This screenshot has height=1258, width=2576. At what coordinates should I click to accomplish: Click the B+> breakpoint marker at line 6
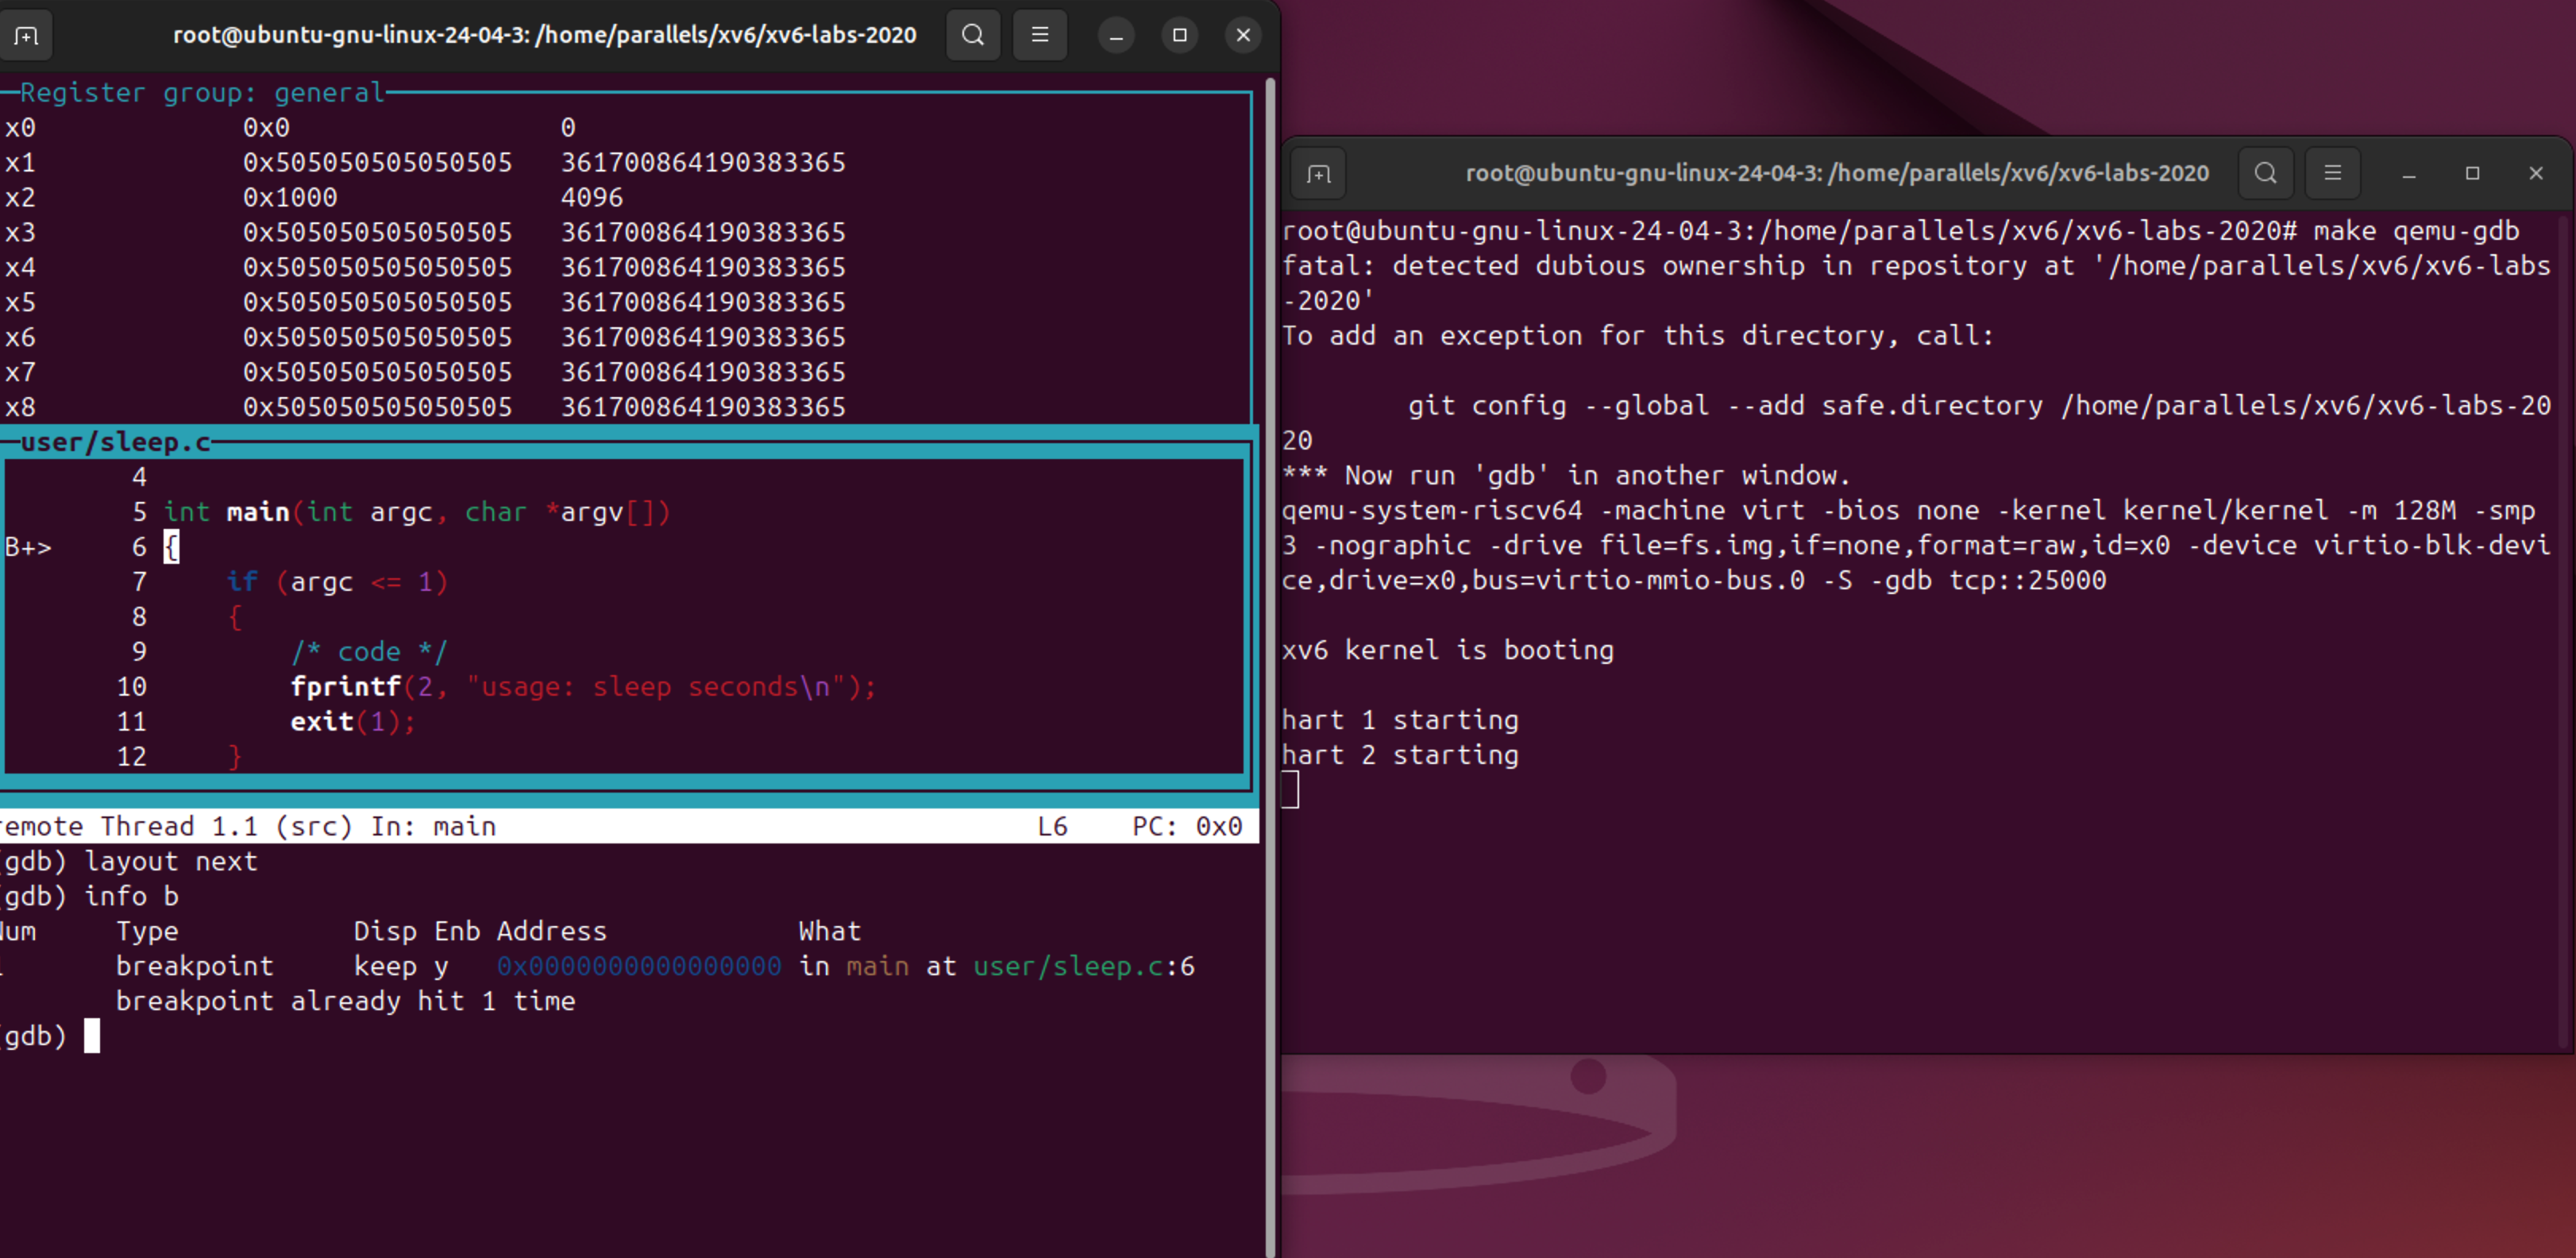[28, 547]
